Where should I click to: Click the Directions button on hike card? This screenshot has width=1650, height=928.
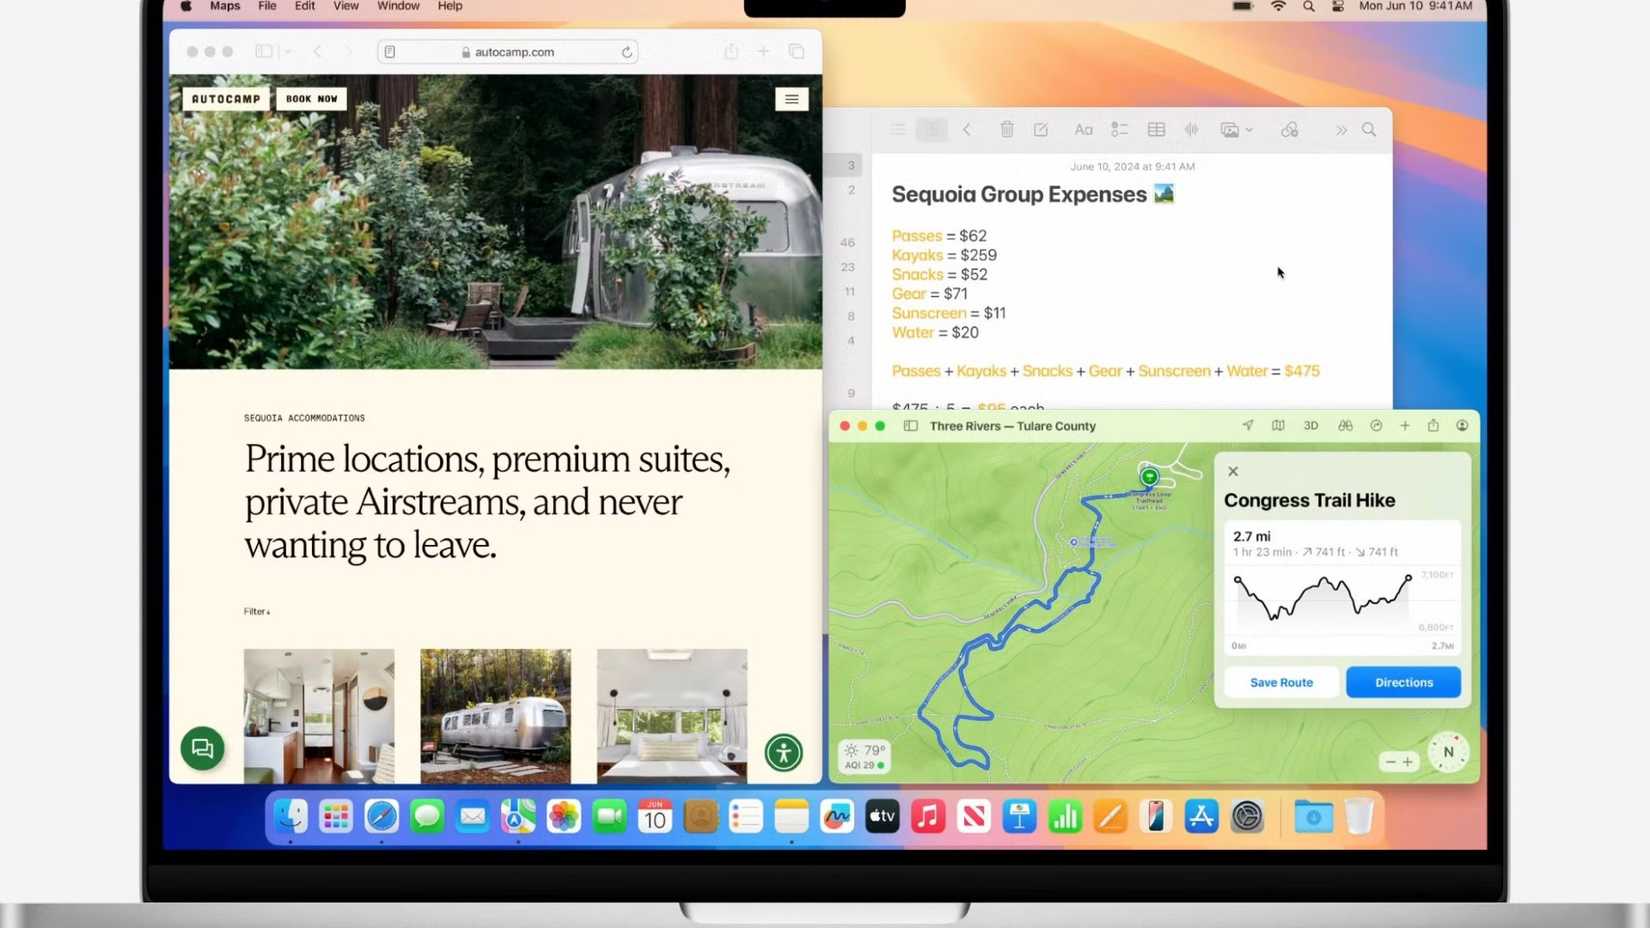(1403, 682)
